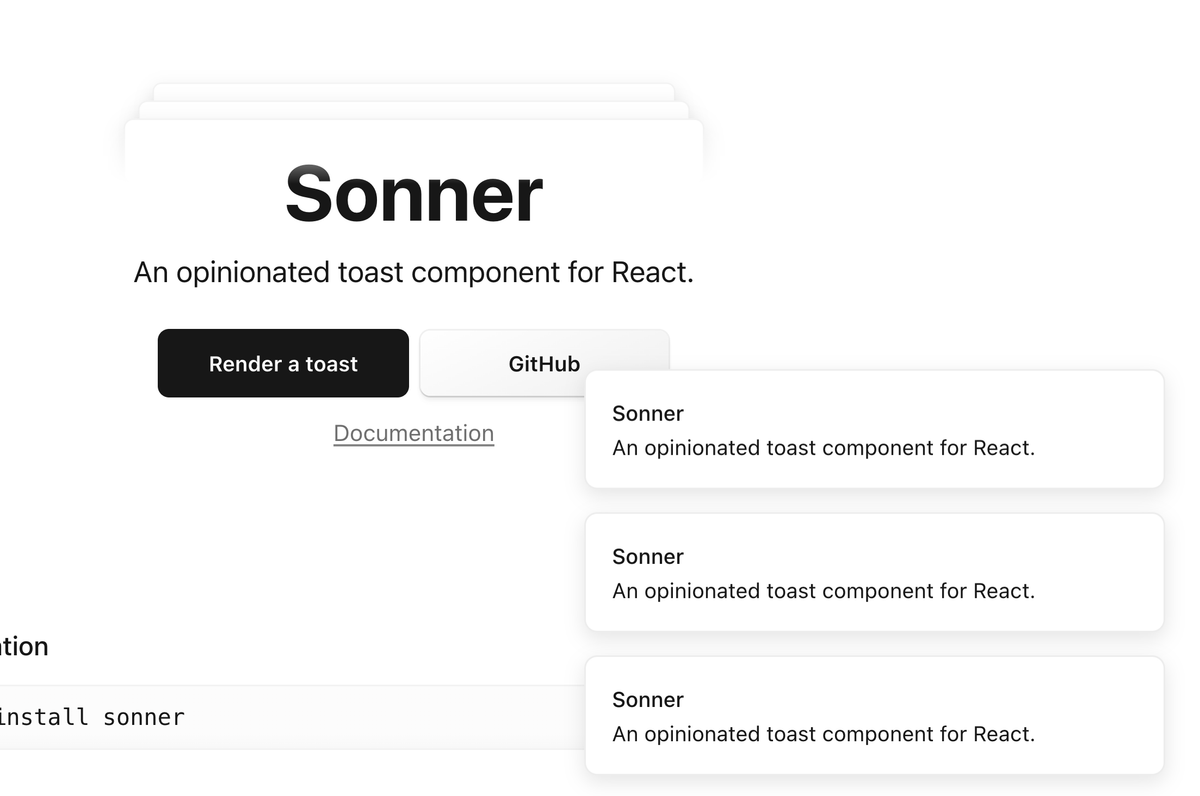The height and width of the screenshot is (796, 1200).
Task: Click the middle toast notification
Action: [874, 572]
